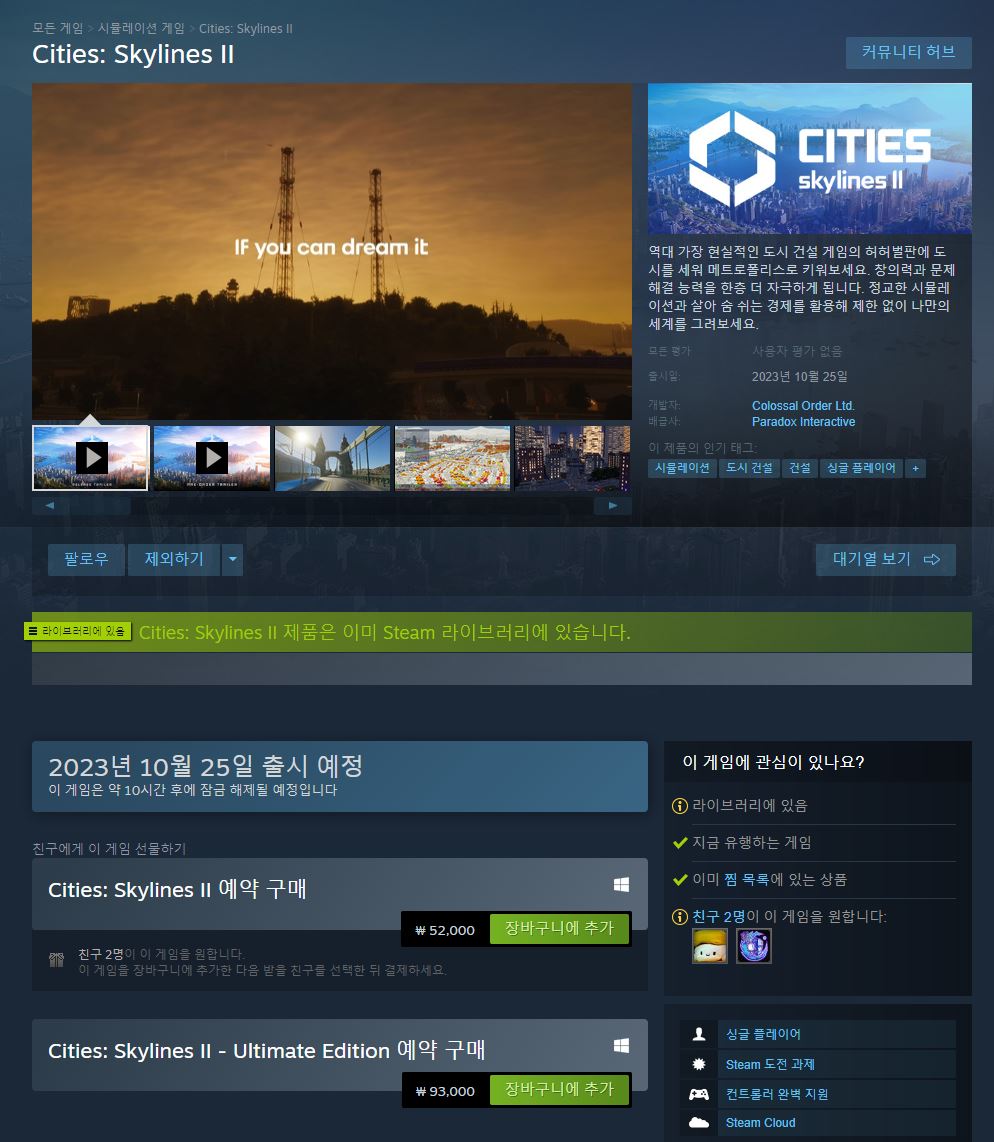Click the single-player person icon
994x1142 pixels.
tap(699, 1034)
